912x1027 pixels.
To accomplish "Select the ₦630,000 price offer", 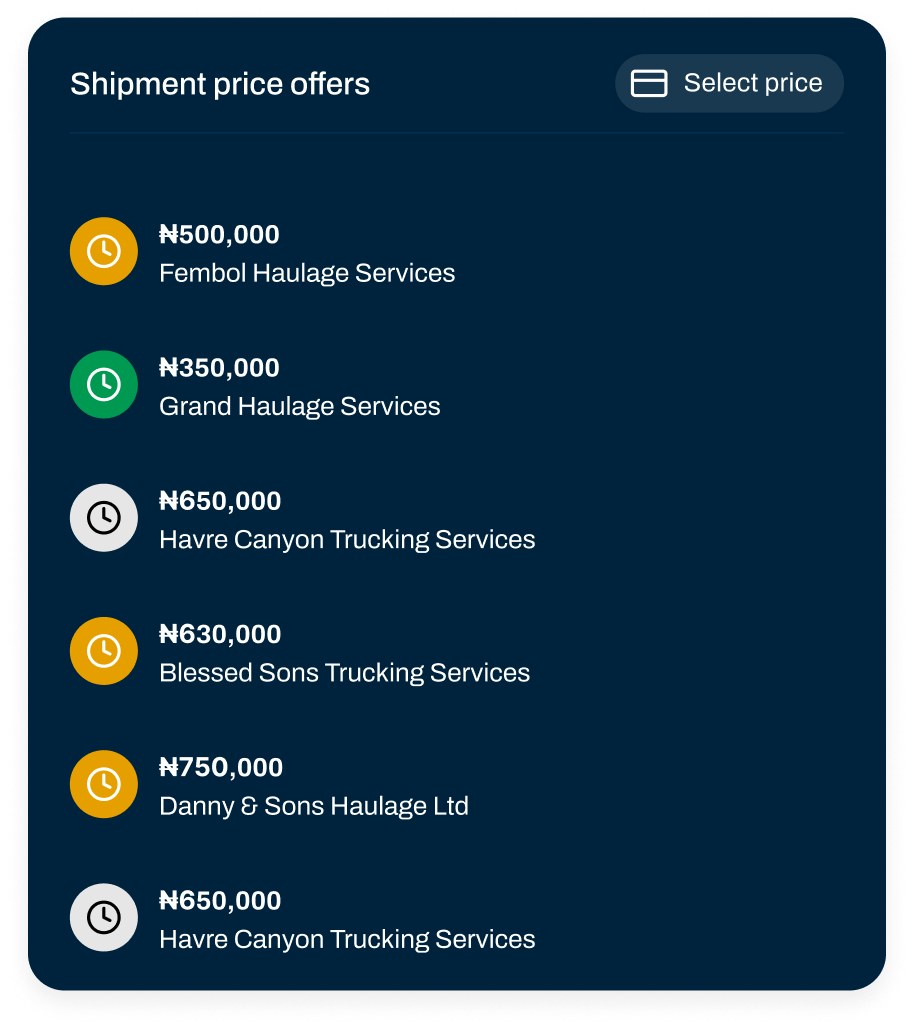I will (x=220, y=634).
